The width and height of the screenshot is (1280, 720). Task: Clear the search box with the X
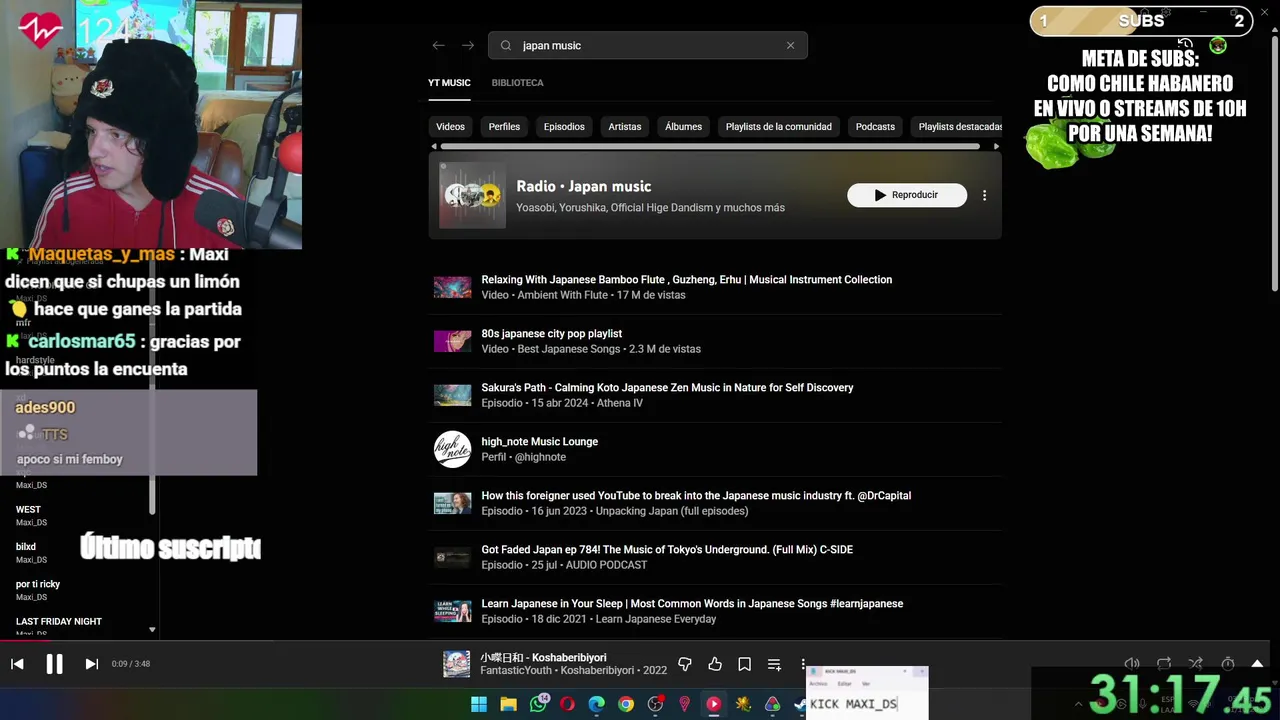point(790,45)
